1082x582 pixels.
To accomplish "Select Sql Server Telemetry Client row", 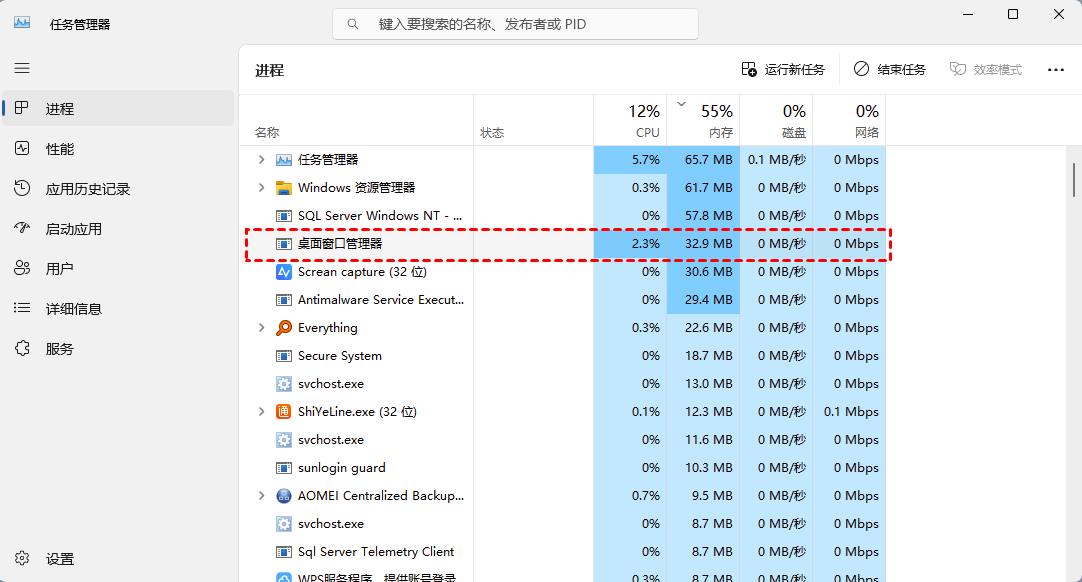I will [562, 552].
